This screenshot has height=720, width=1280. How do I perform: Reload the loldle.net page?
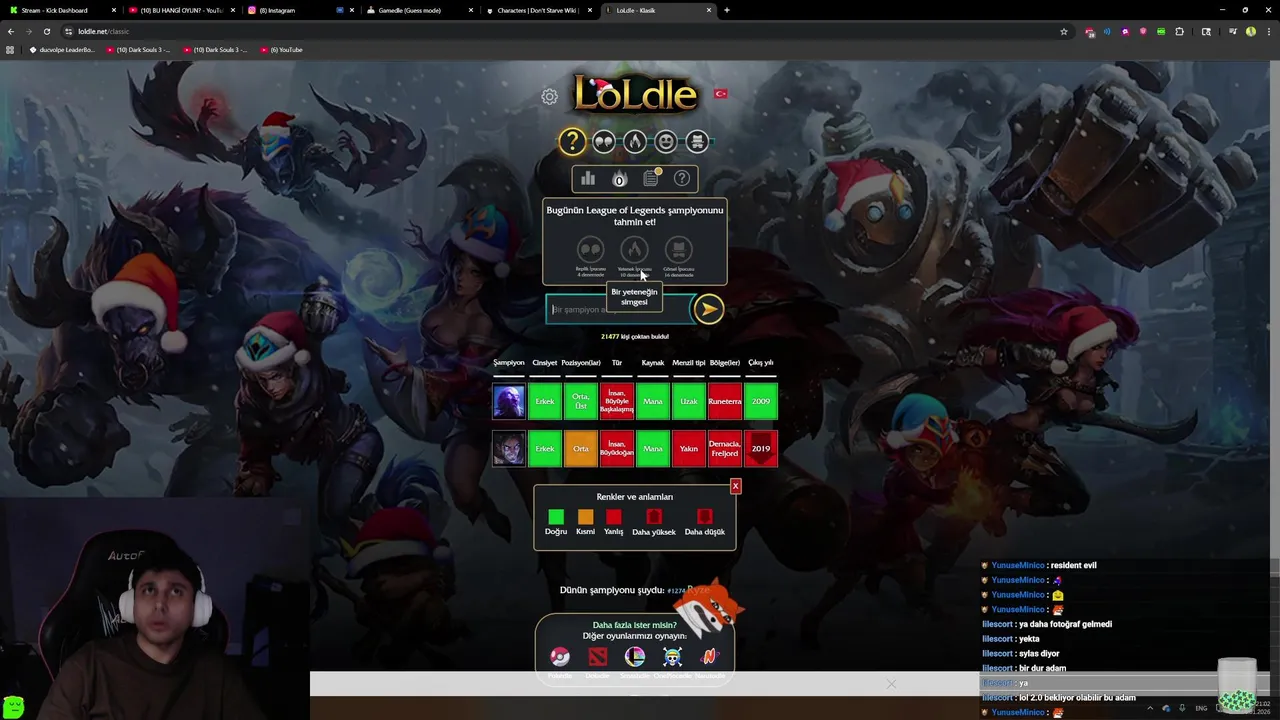point(46,31)
